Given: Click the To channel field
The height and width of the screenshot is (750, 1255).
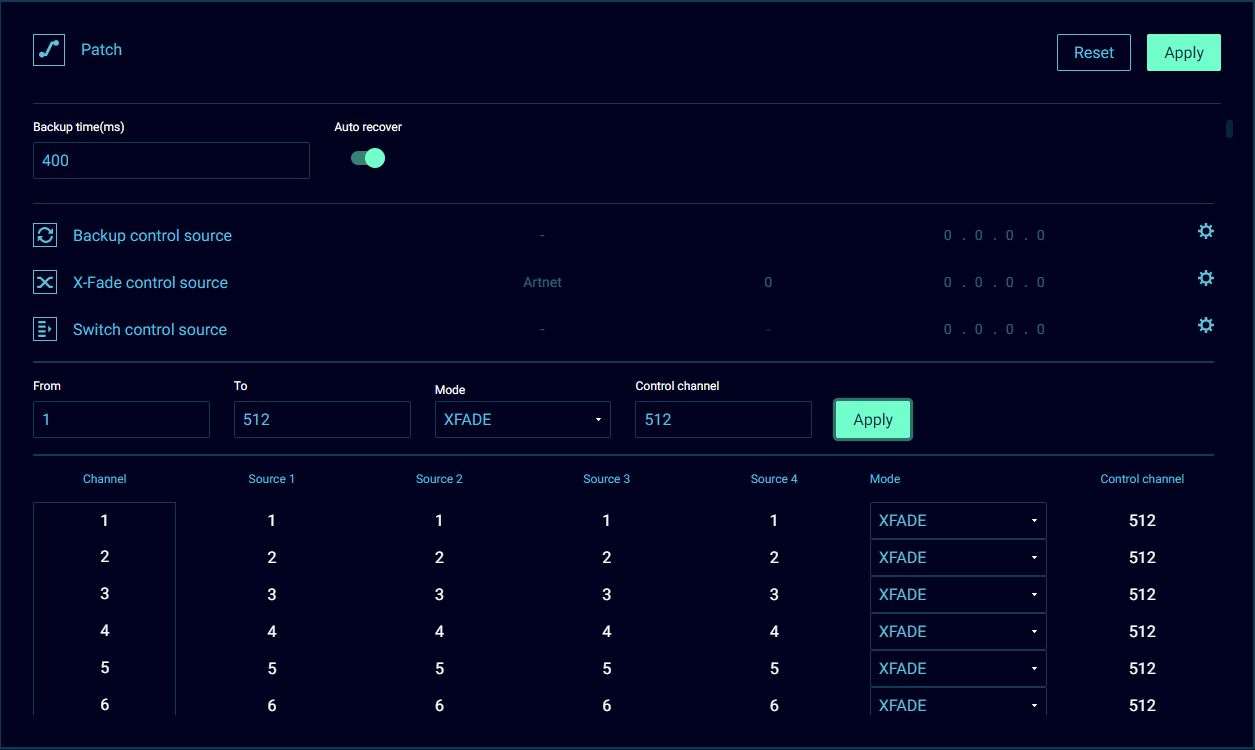Looking at the screenshot, I should coord(322,420).
